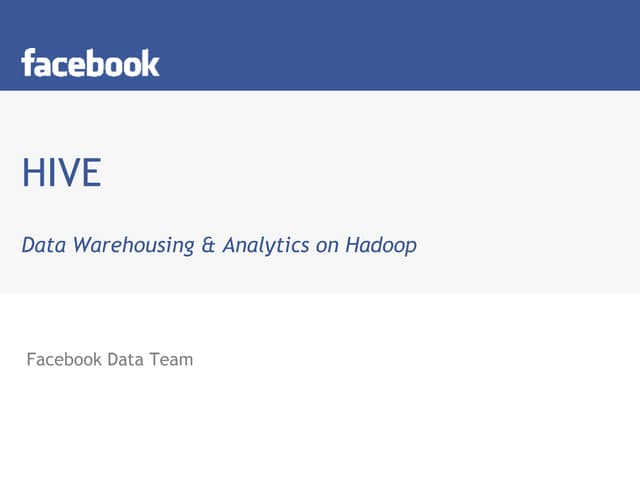The width and height of the screenshot is (640, 480).
Task: Select the "Facebook Data Team" author line
Action: click(110, 359)
